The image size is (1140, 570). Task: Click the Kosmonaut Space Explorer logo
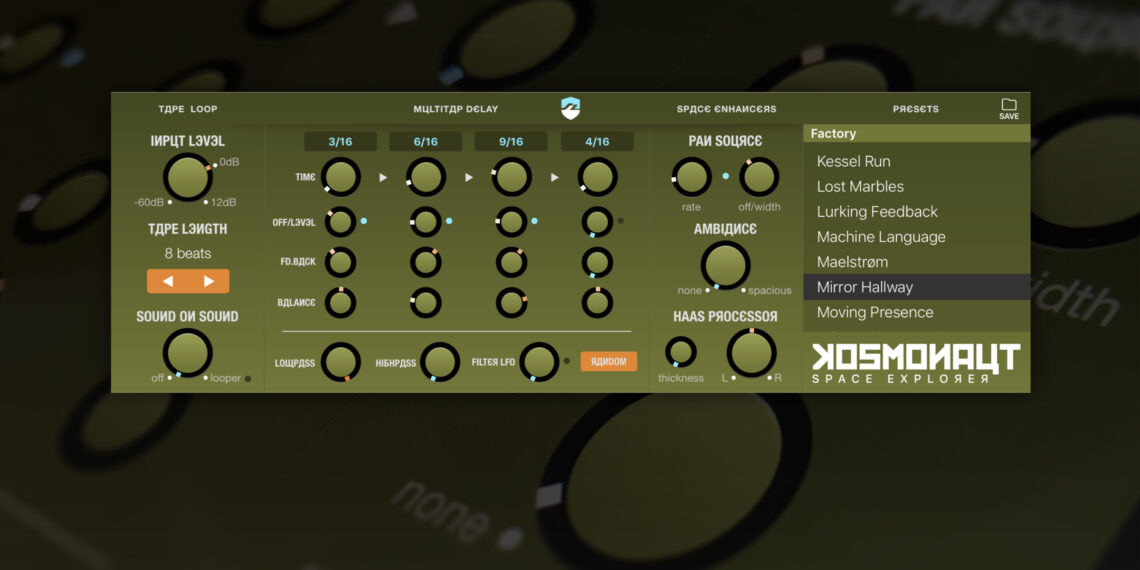coord(915,363)
